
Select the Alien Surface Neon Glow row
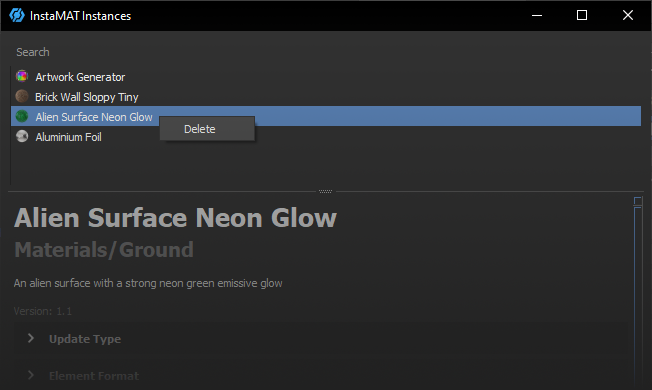click(326, 116)
